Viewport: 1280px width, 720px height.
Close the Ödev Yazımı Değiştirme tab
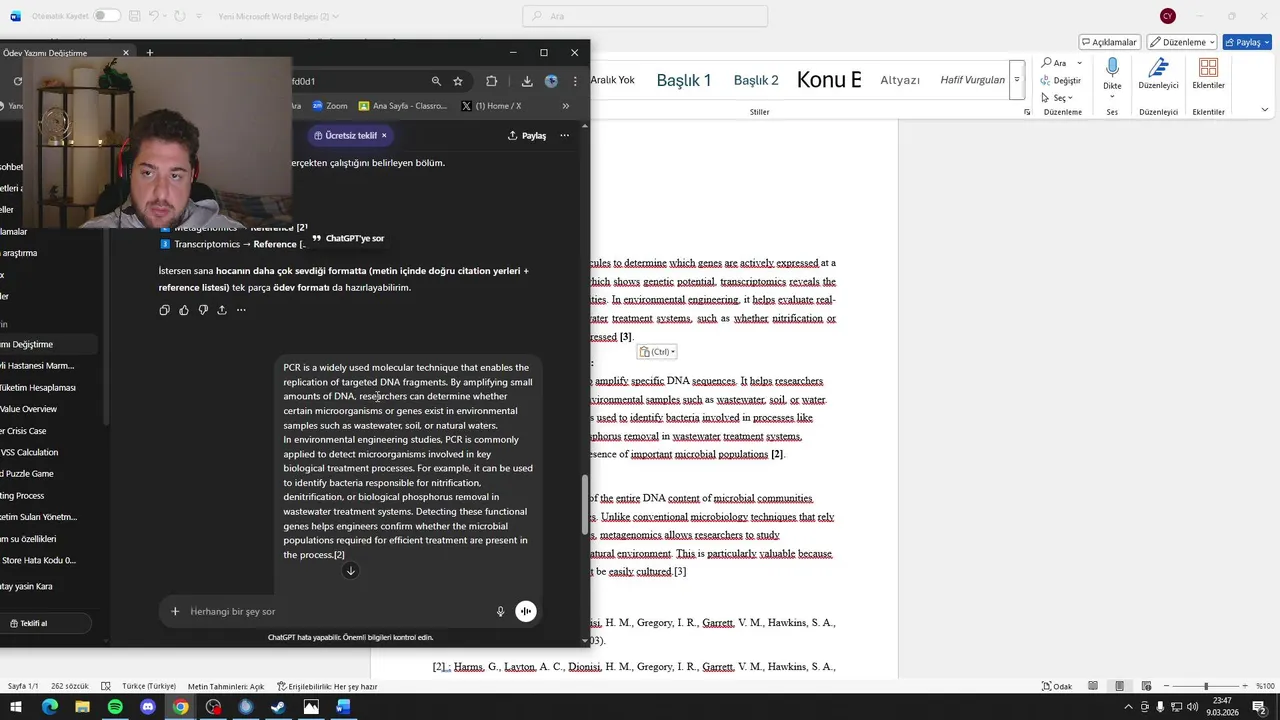pos(126,53)
